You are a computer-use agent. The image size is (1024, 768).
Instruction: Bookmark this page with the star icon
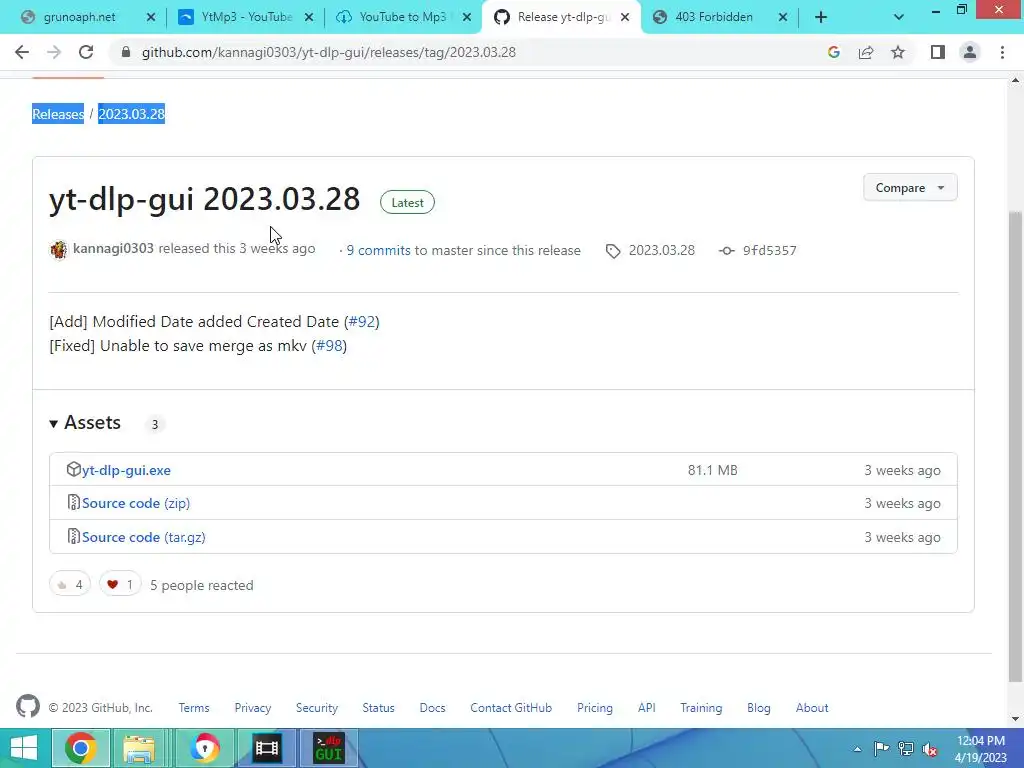pyautogui.click(x=898, y=52)
